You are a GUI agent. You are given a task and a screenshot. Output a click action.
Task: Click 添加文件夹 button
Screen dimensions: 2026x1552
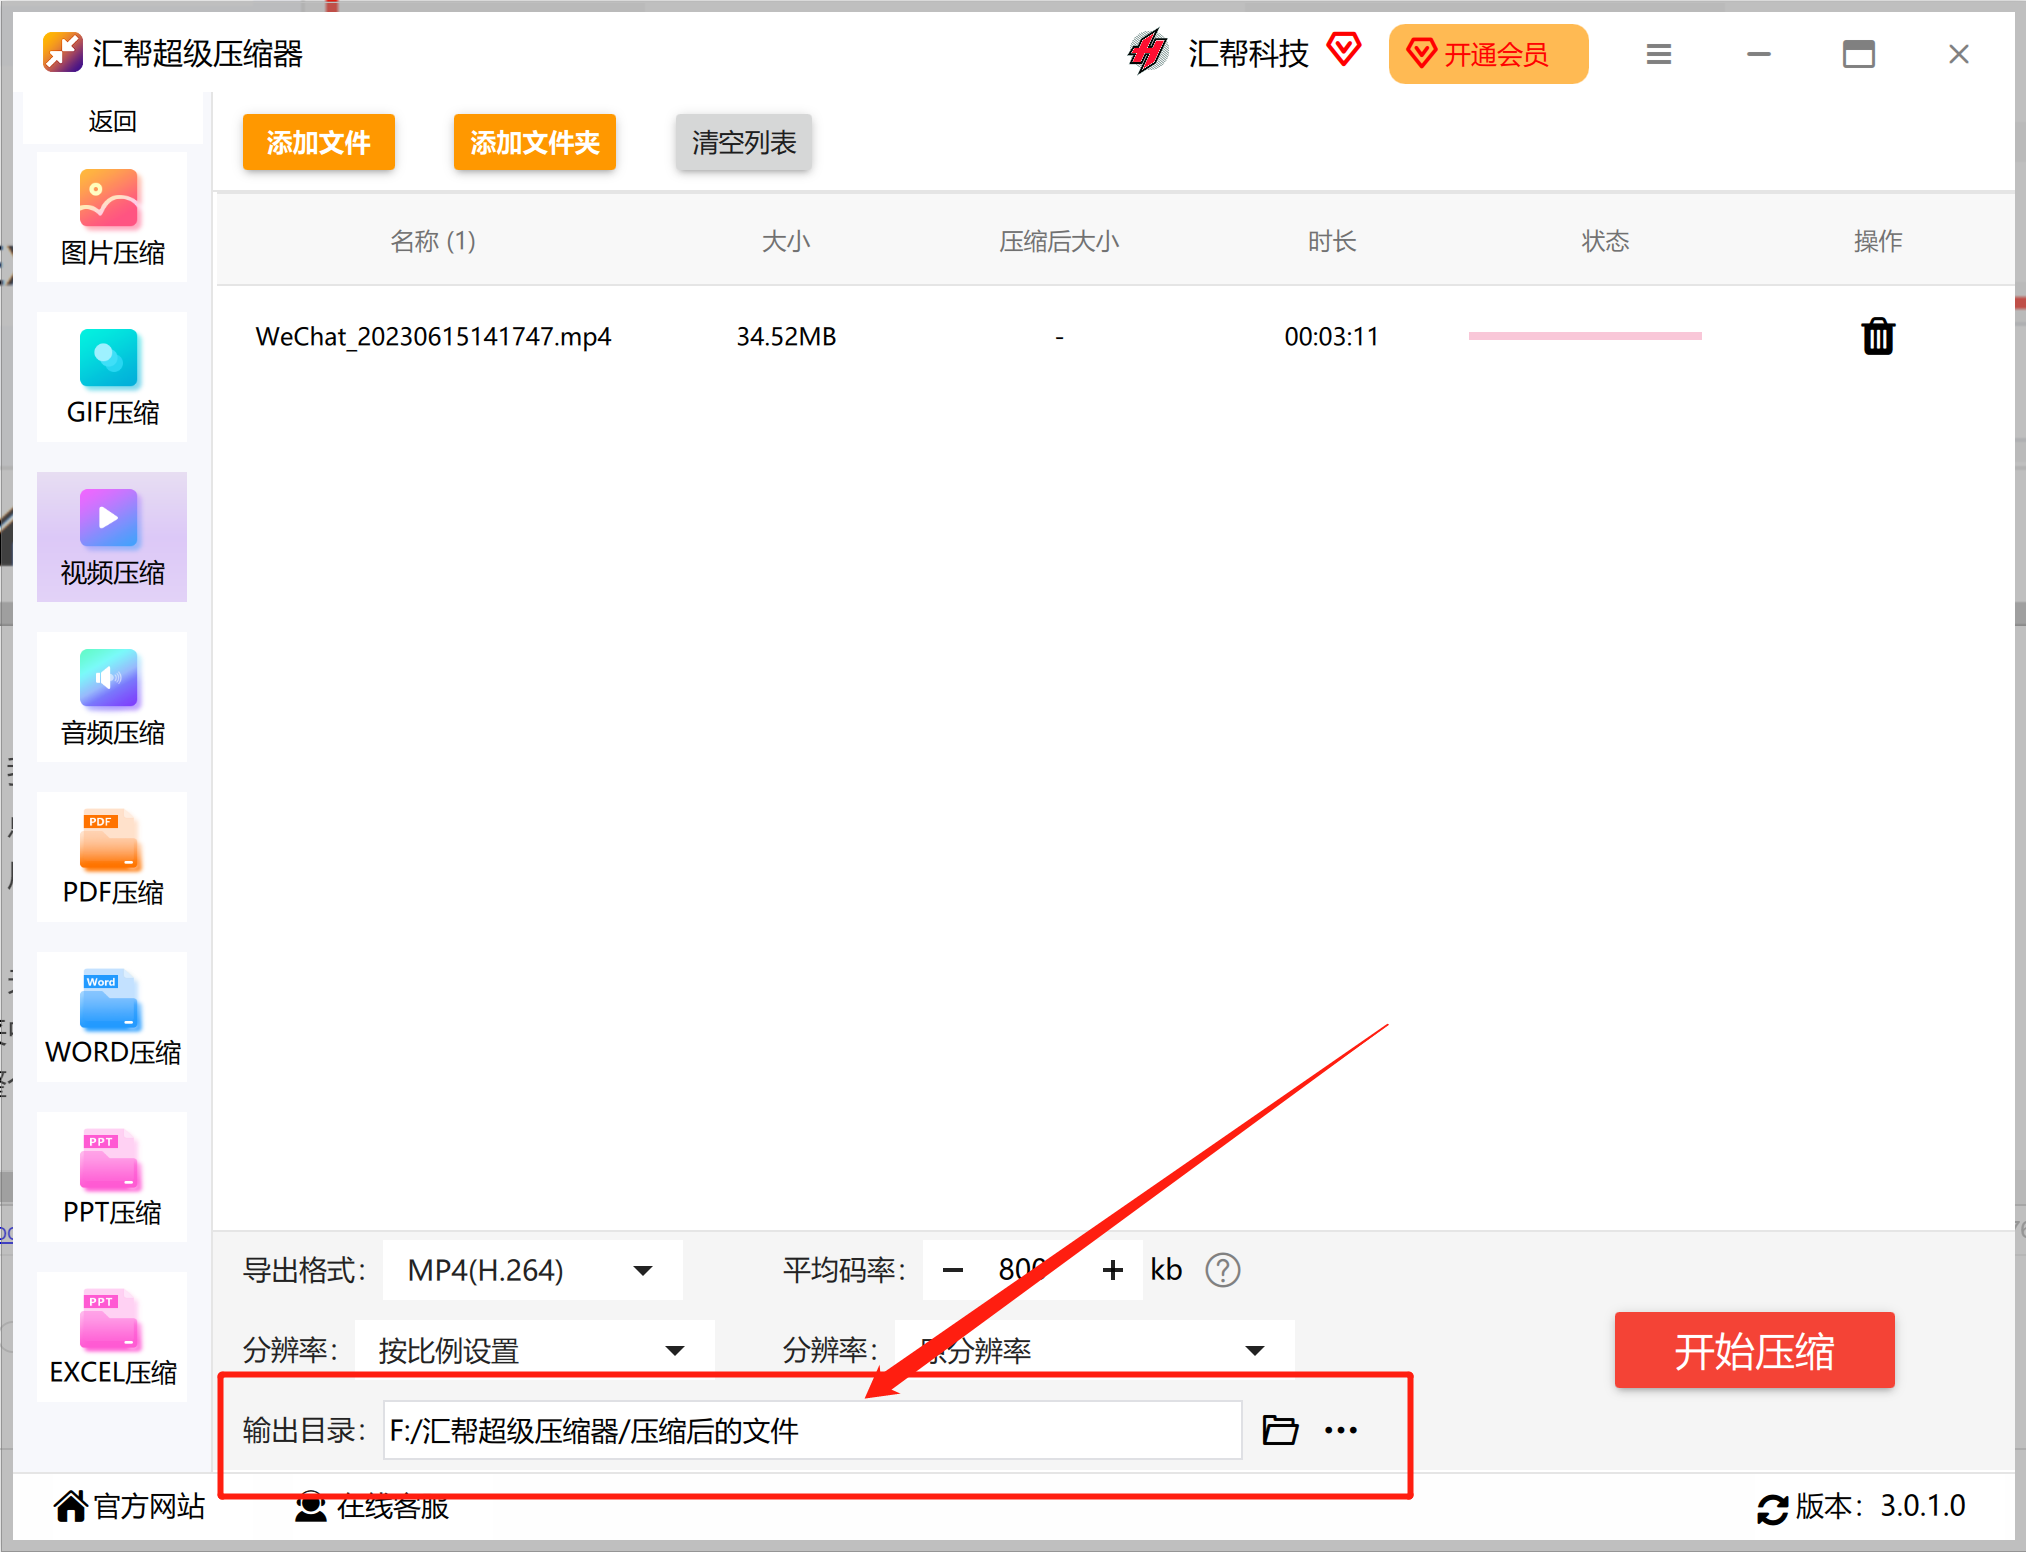[x=535, y=142]
